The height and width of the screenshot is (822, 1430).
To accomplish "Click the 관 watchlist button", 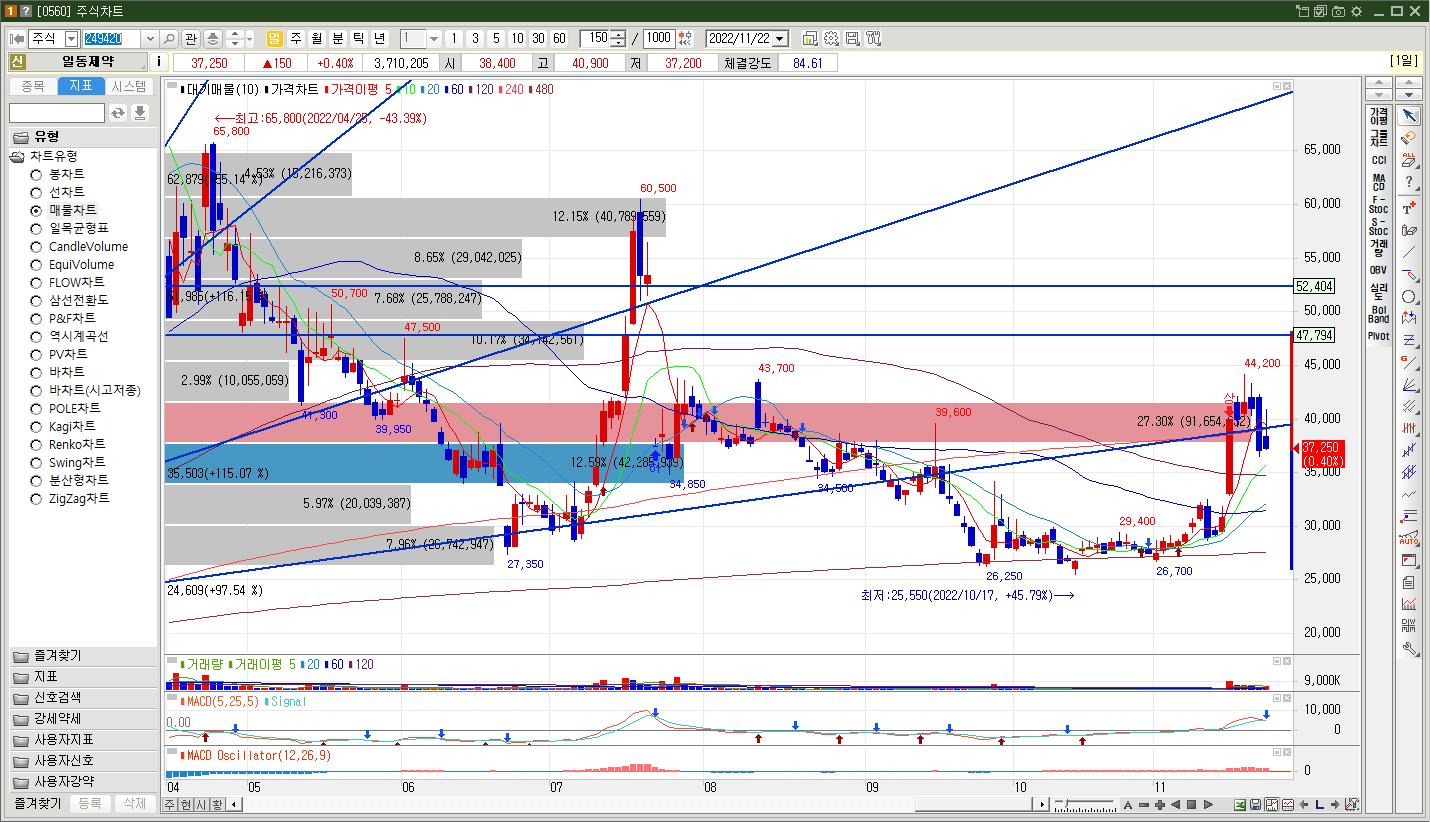I will pyautogui.click(x=191, y=38).
